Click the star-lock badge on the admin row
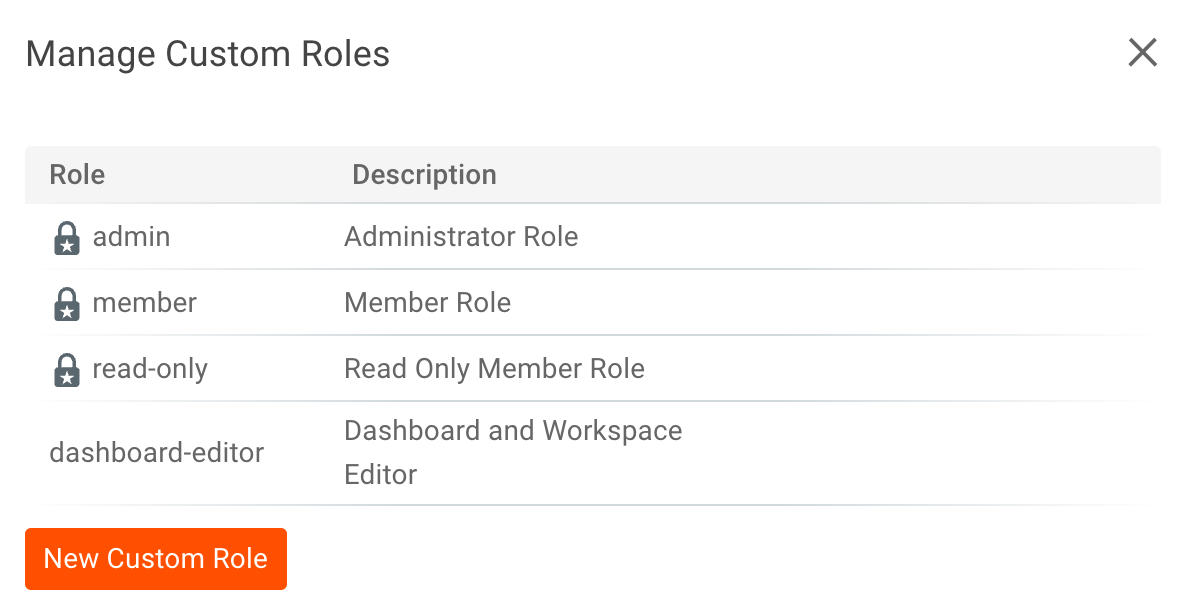Screen dimensions: 1187x616 coord(66,237)
